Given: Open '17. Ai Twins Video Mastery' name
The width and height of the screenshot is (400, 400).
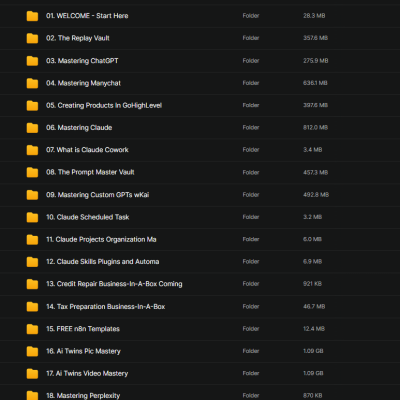Looking at the screenshot, I should (x=87, y=373).
